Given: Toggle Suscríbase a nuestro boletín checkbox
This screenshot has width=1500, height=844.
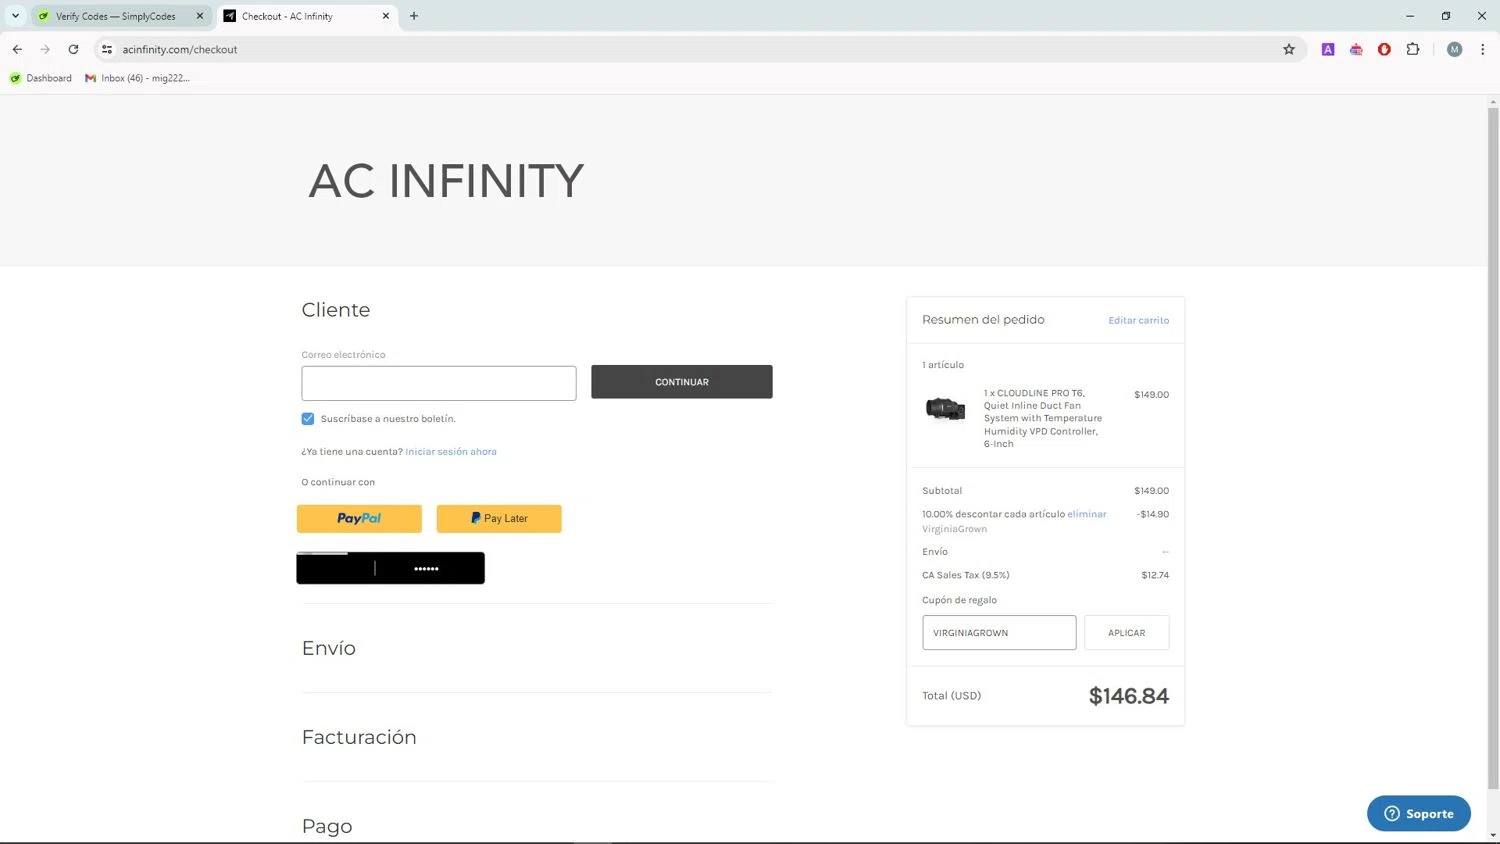Looking at the screenshot, I should coord(308,419).
